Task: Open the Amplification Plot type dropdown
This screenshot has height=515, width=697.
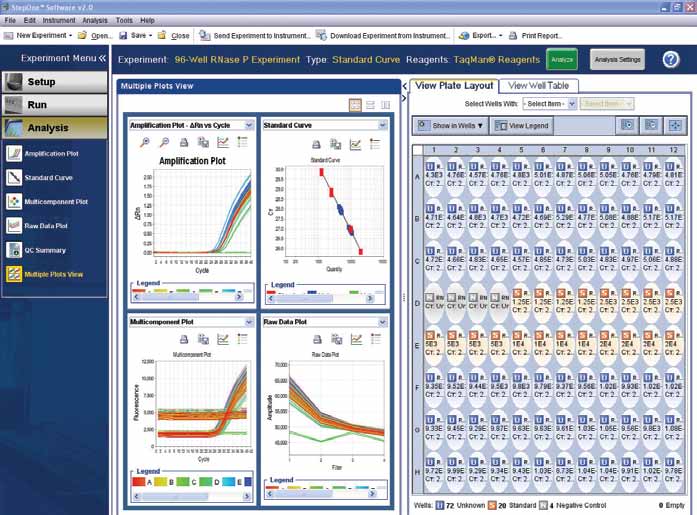Action: pos(250,125)
